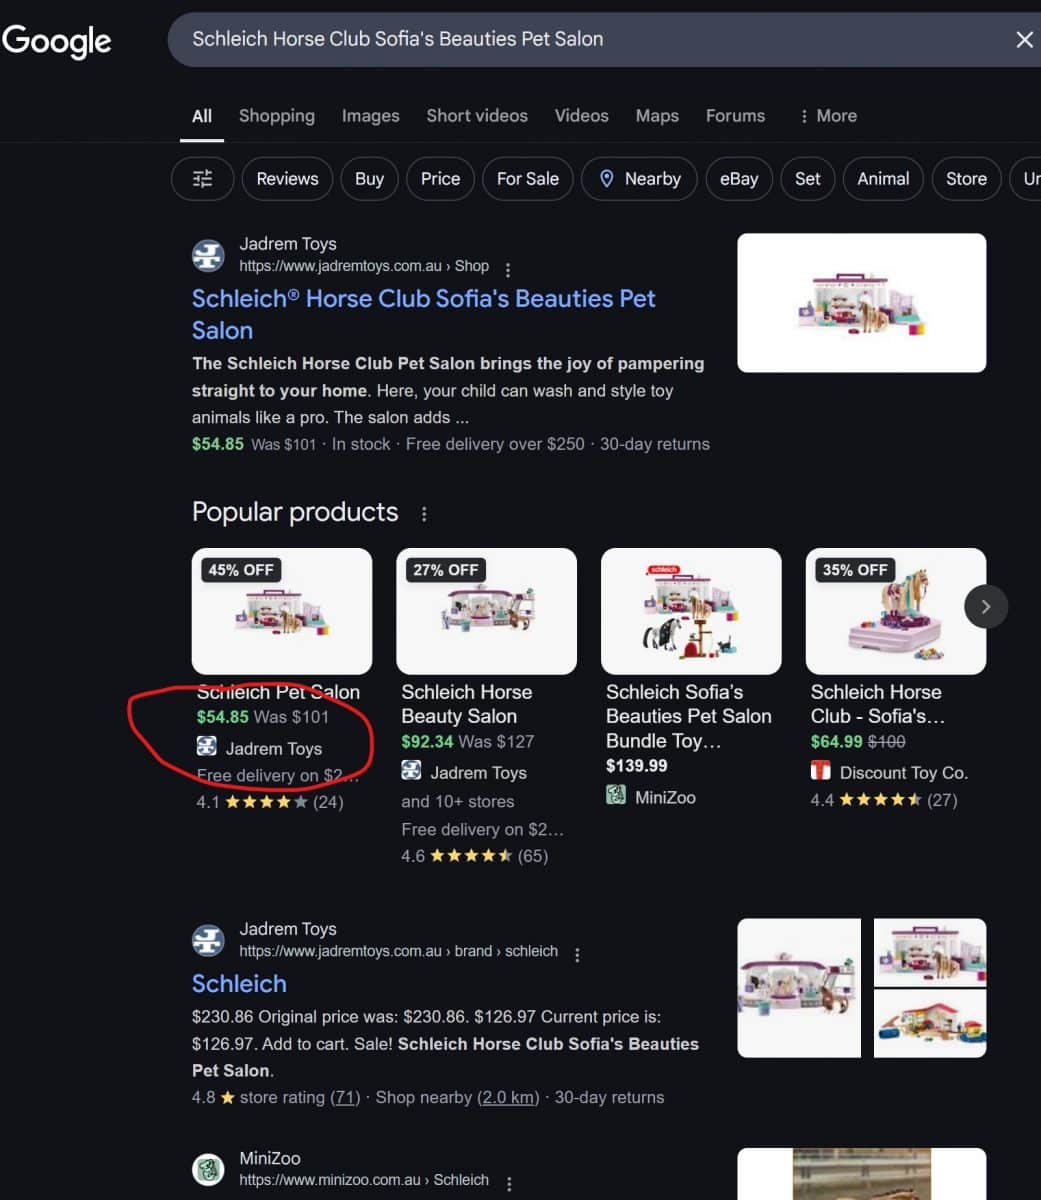Click Jadrem Toys favicon on first result
The height and width of the screenshot is (1200, 1041).
click(208, 255)
